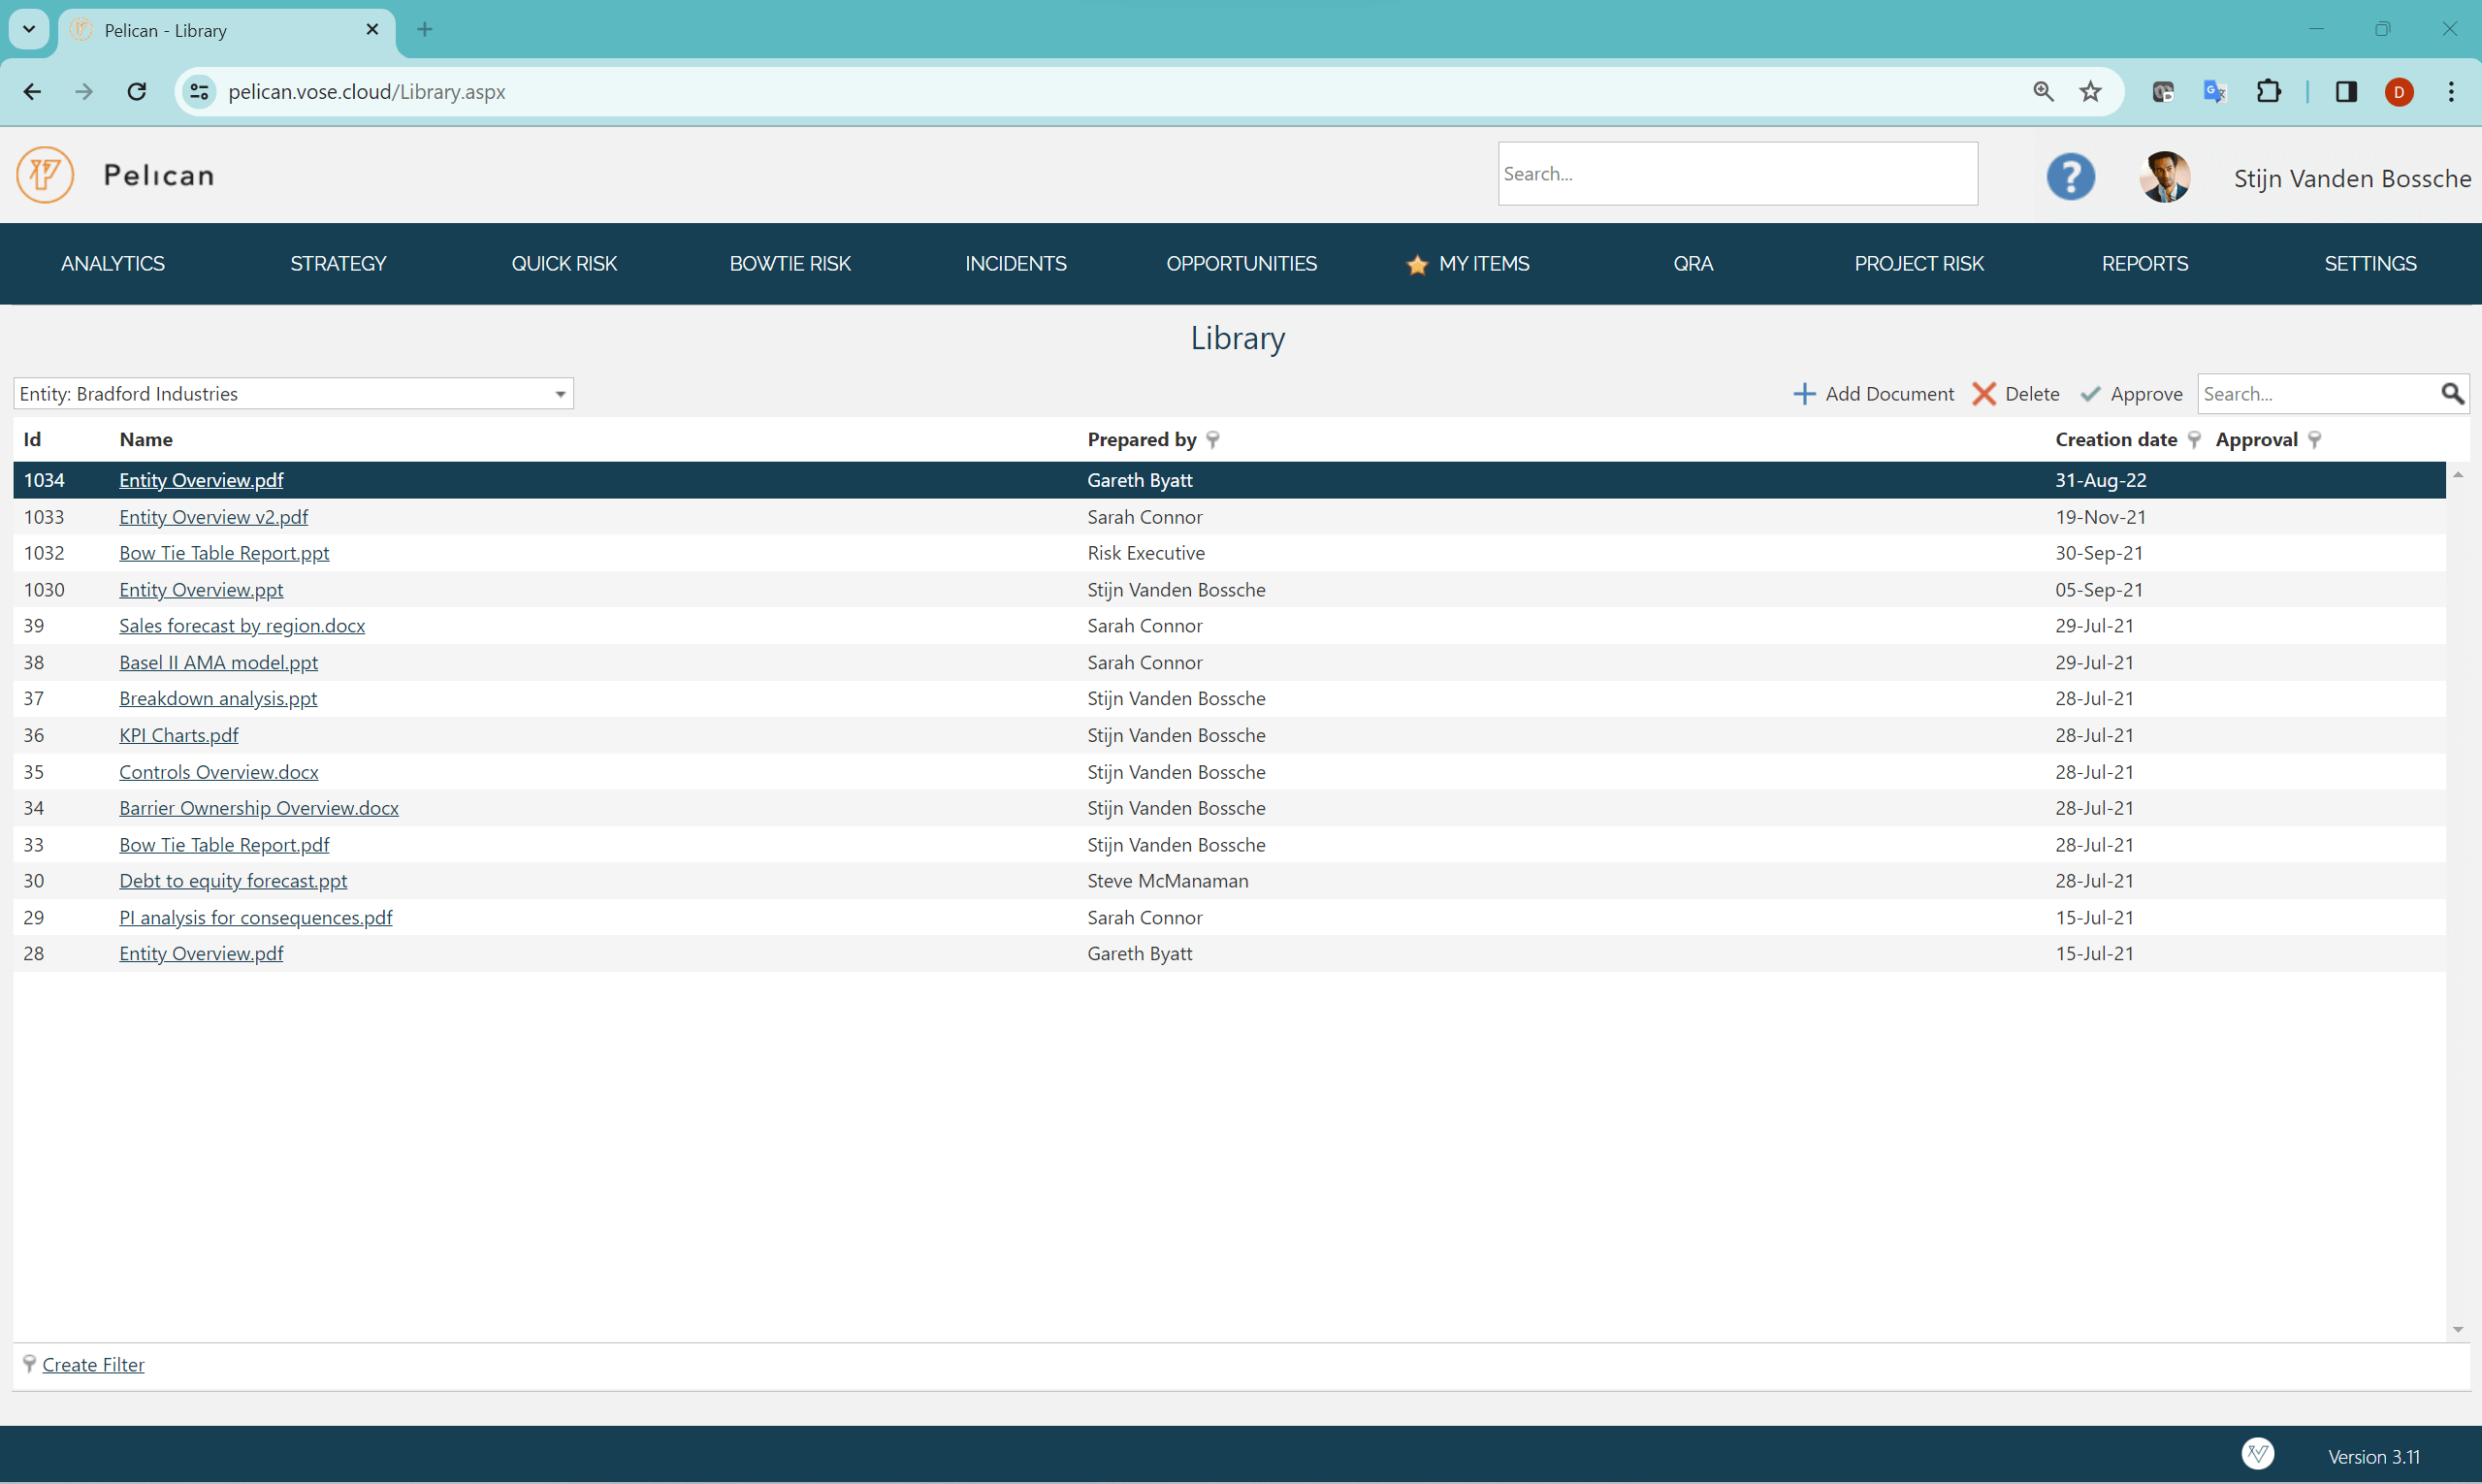2482x1484 pixels.
Task: Click the library search magnifier icon
Action: 2453,393
